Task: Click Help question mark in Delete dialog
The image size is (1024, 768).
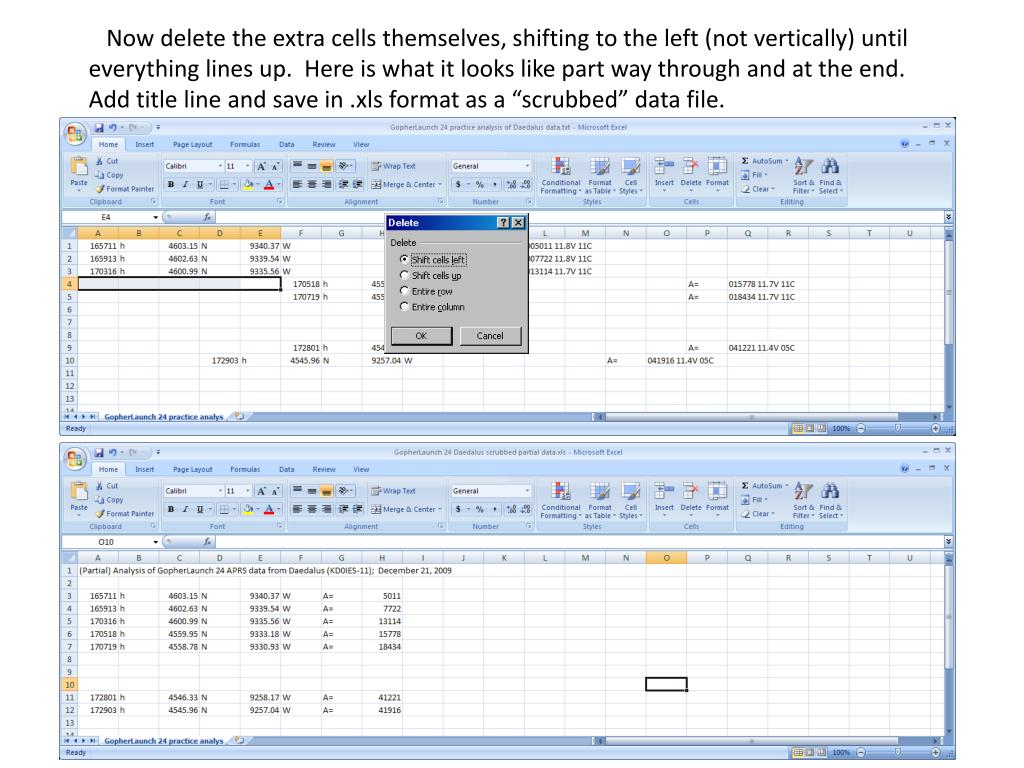Action: pyautogui.click(x=503, y=223)
